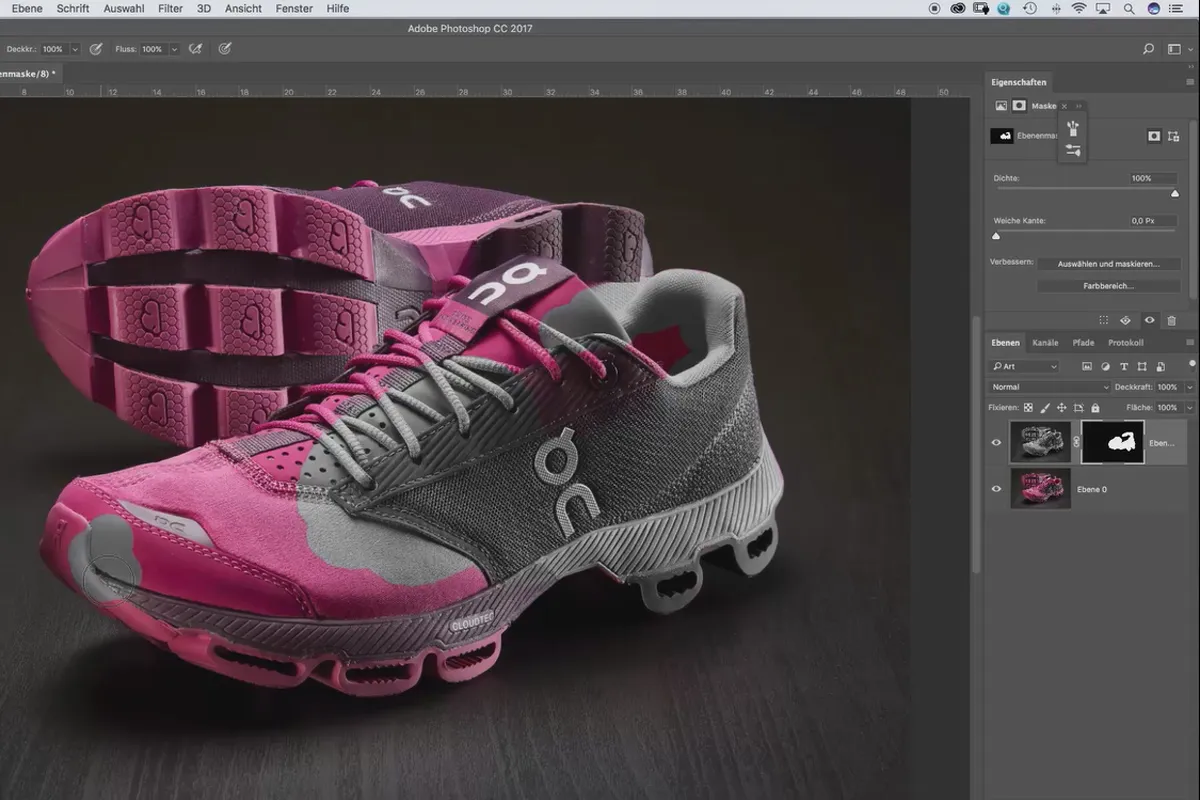Close the collapsed floating dock
Viewport: 1200px width, 800px height.
point(1064,106)
